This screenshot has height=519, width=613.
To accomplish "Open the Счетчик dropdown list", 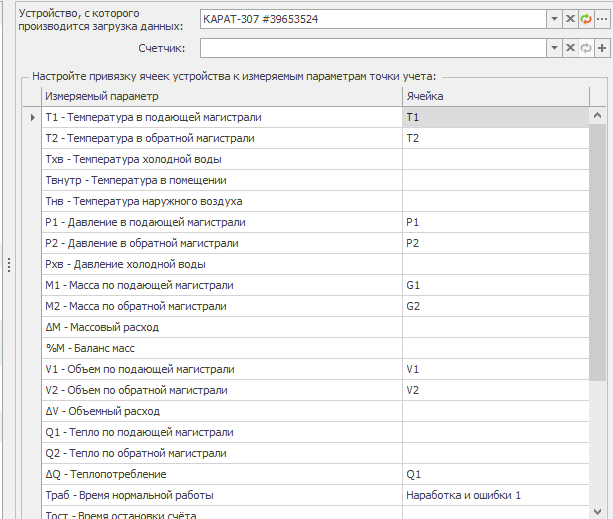I will 554,48.
